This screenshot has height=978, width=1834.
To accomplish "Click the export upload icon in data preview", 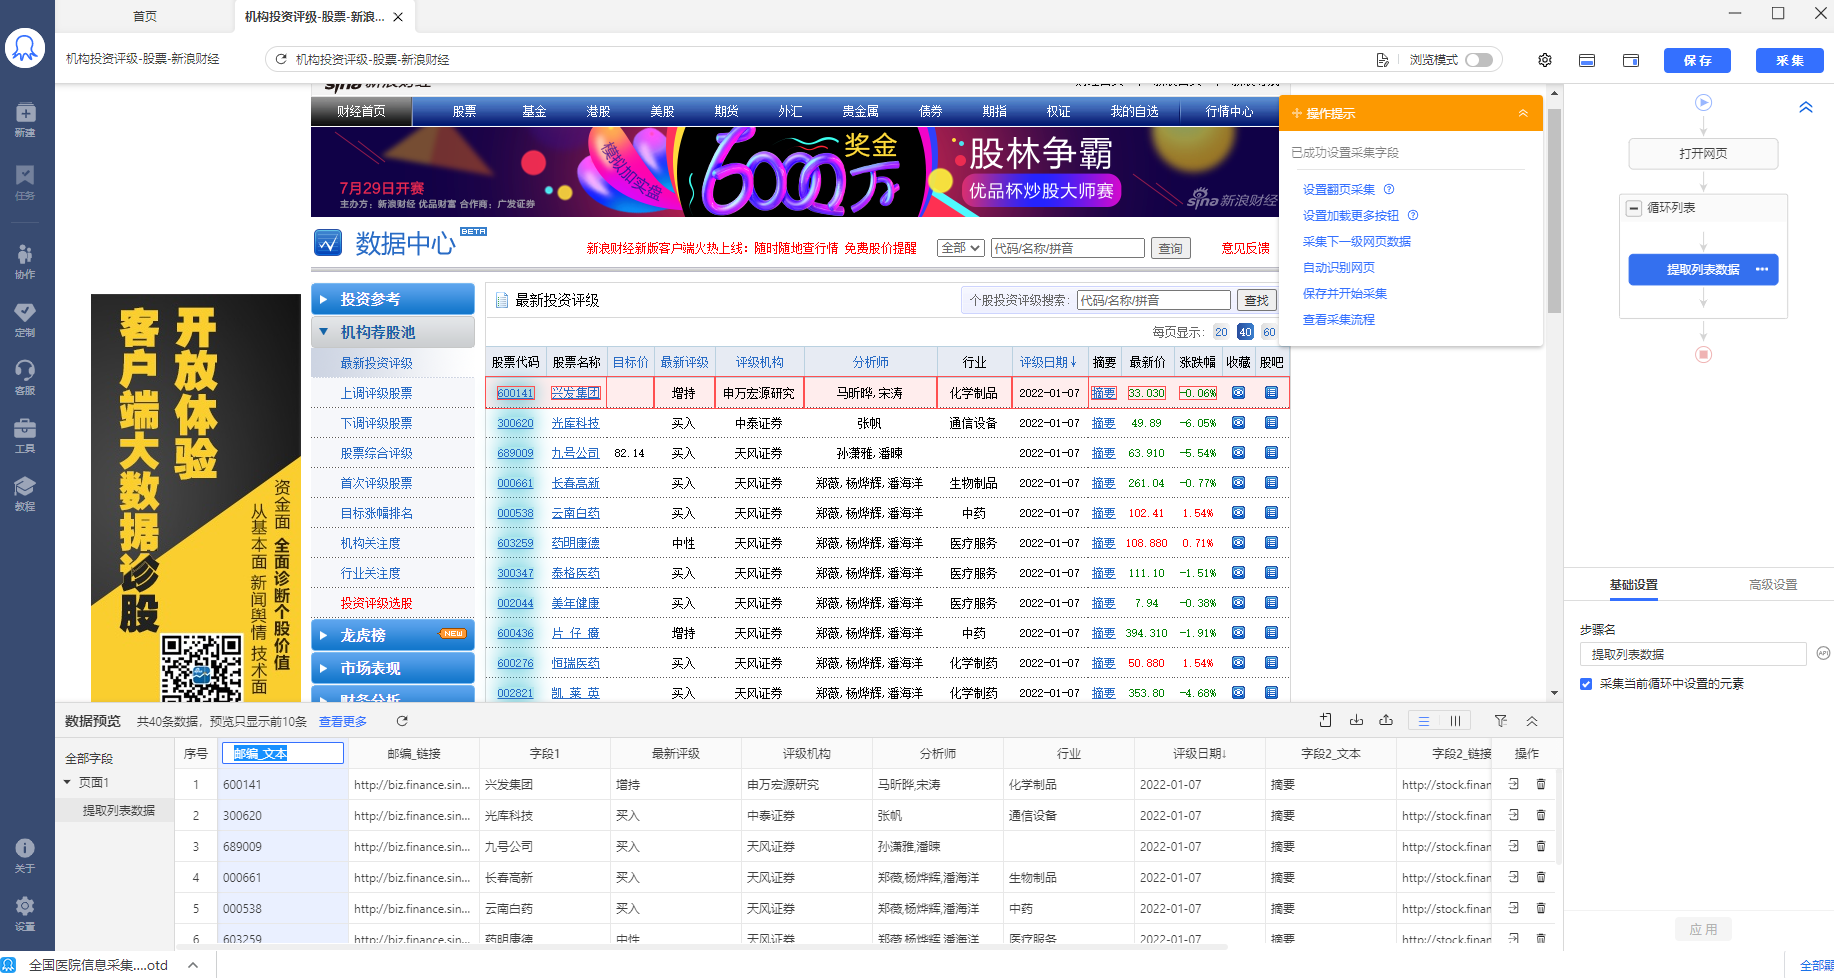I will 1386,720.
